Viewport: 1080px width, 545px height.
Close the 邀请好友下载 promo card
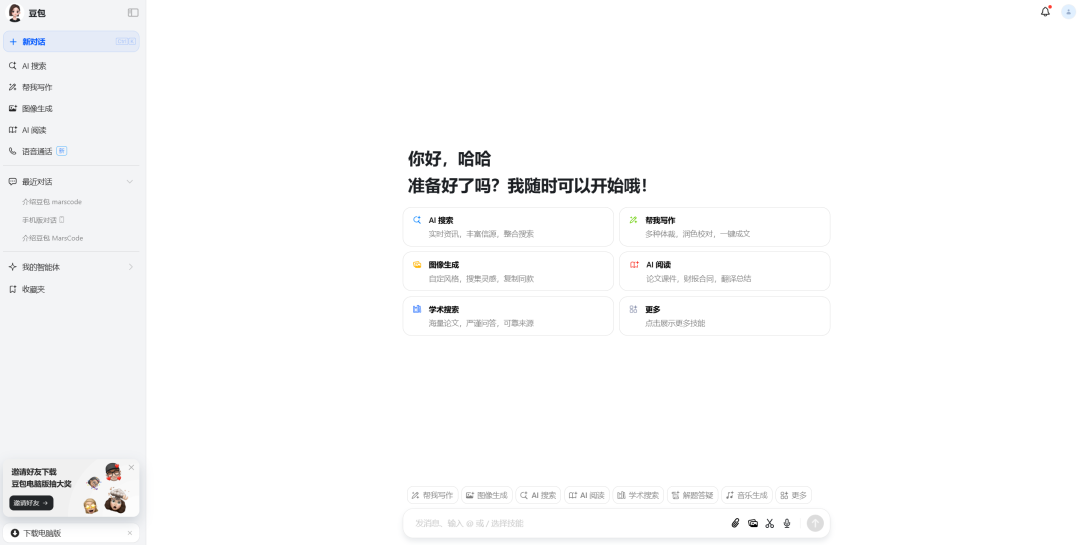[x=132, y=468]
